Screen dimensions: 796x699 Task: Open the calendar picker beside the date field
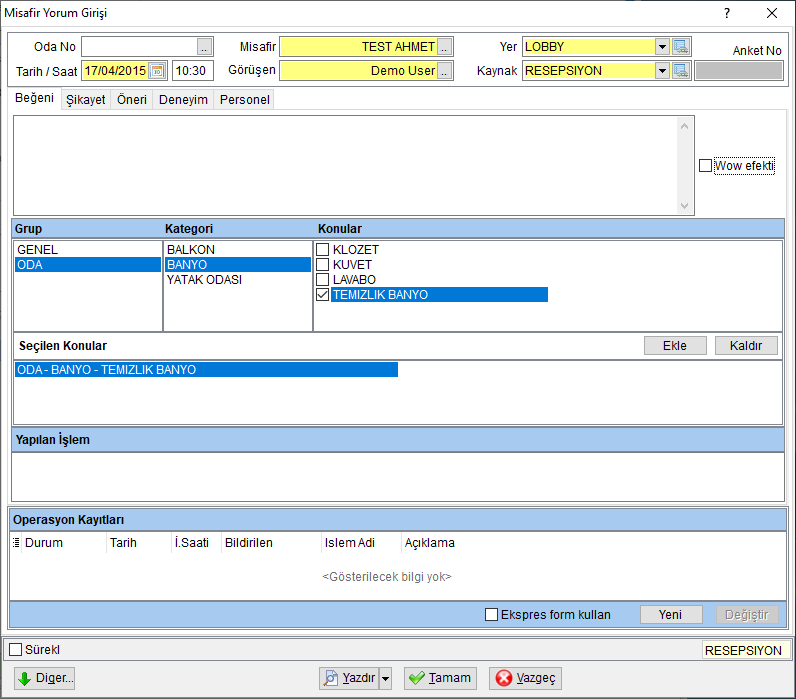[x=157, y=71]
